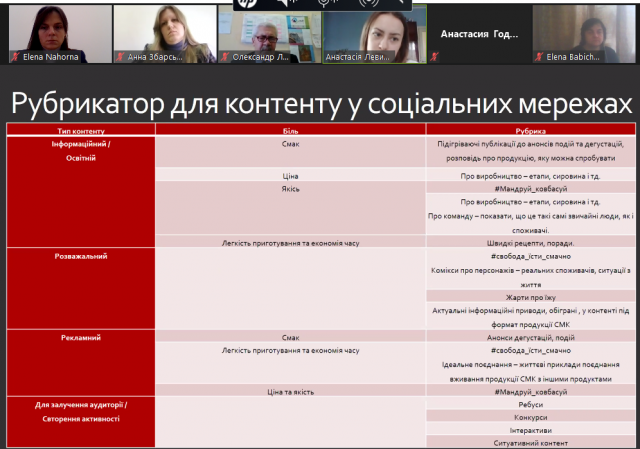Click the Біль column header

pyautogui.click(x=290, y=131)
